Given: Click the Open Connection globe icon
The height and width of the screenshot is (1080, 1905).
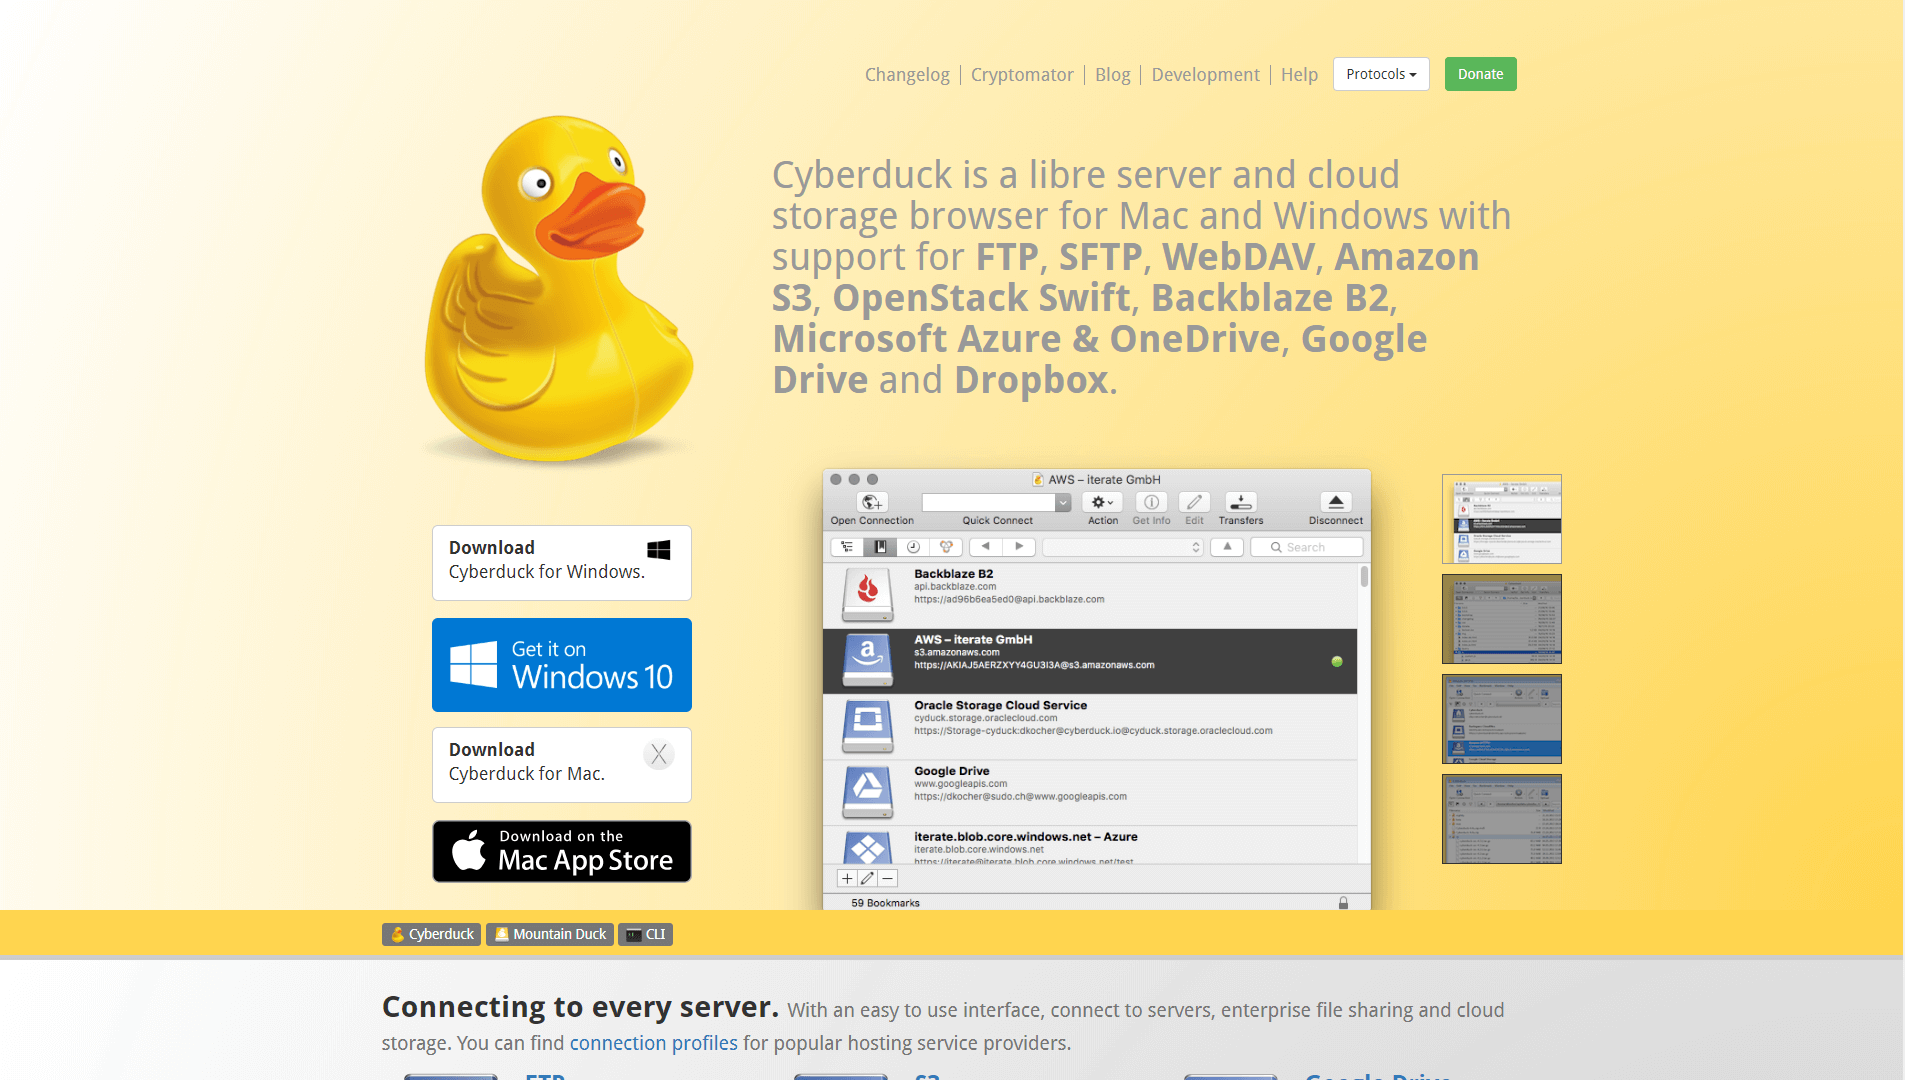Looking at the screenshot, I should coord(871,502).
